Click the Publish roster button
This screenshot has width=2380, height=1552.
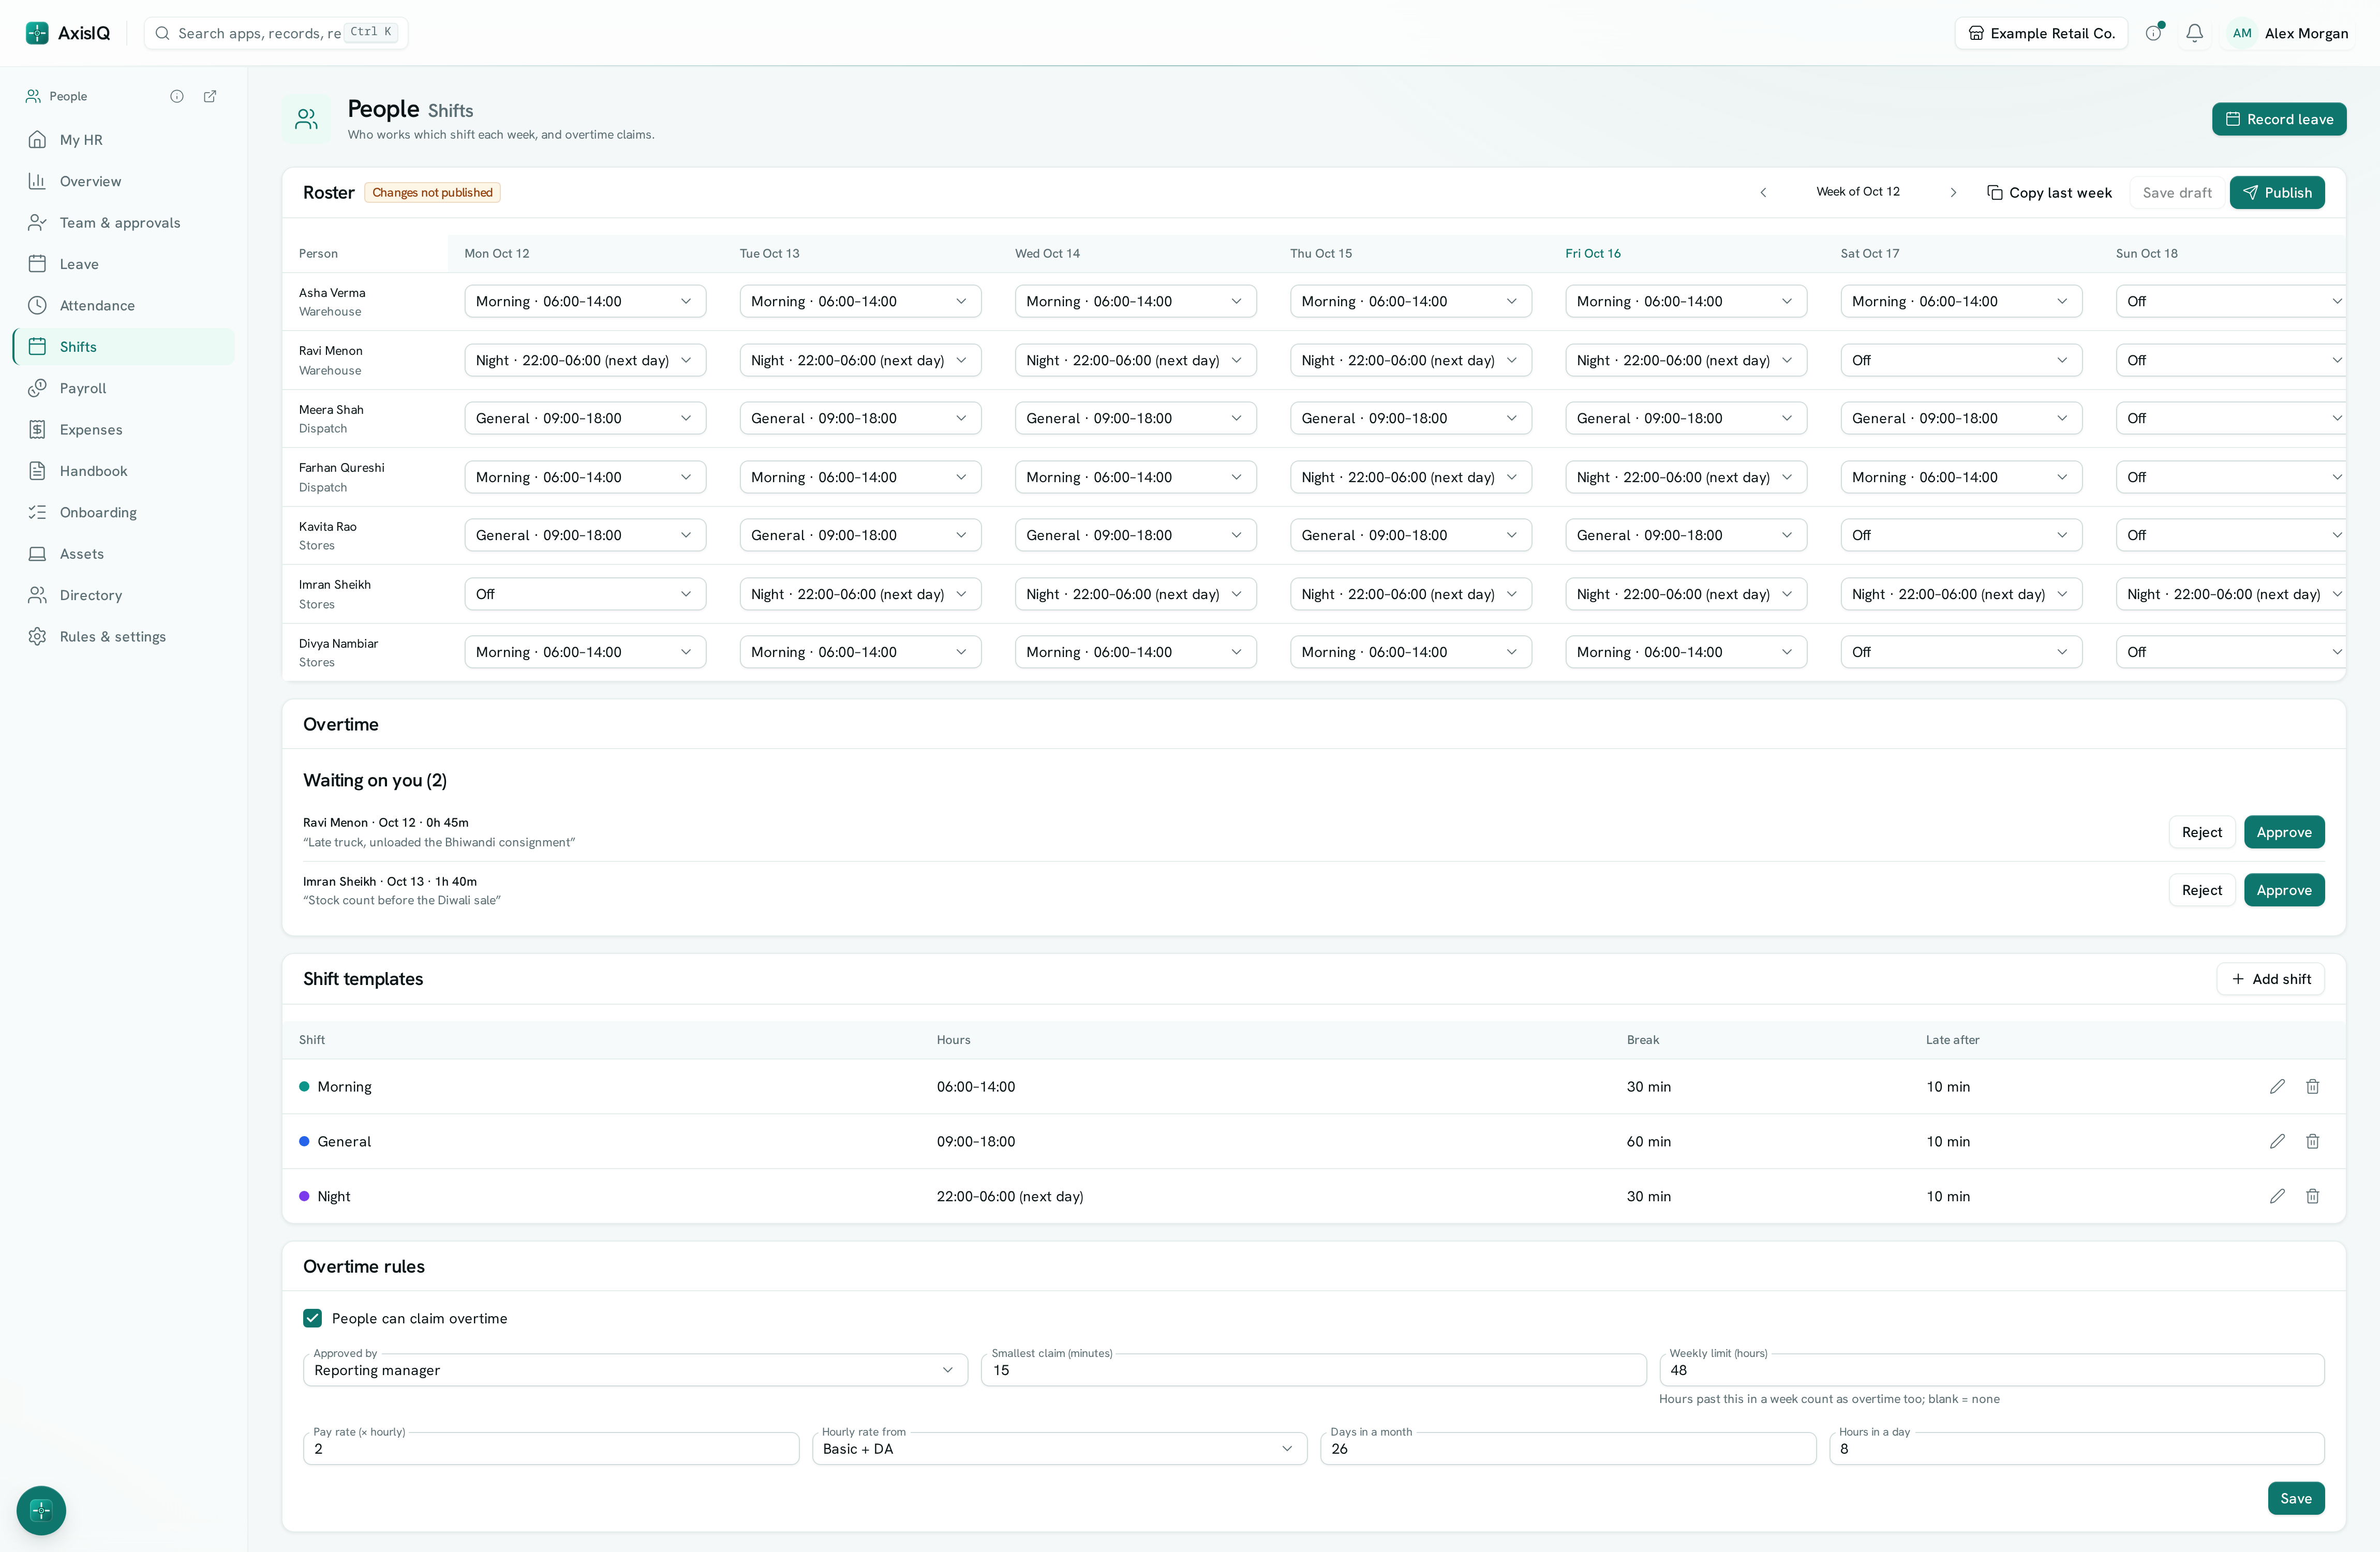(x=2276, y=192)
